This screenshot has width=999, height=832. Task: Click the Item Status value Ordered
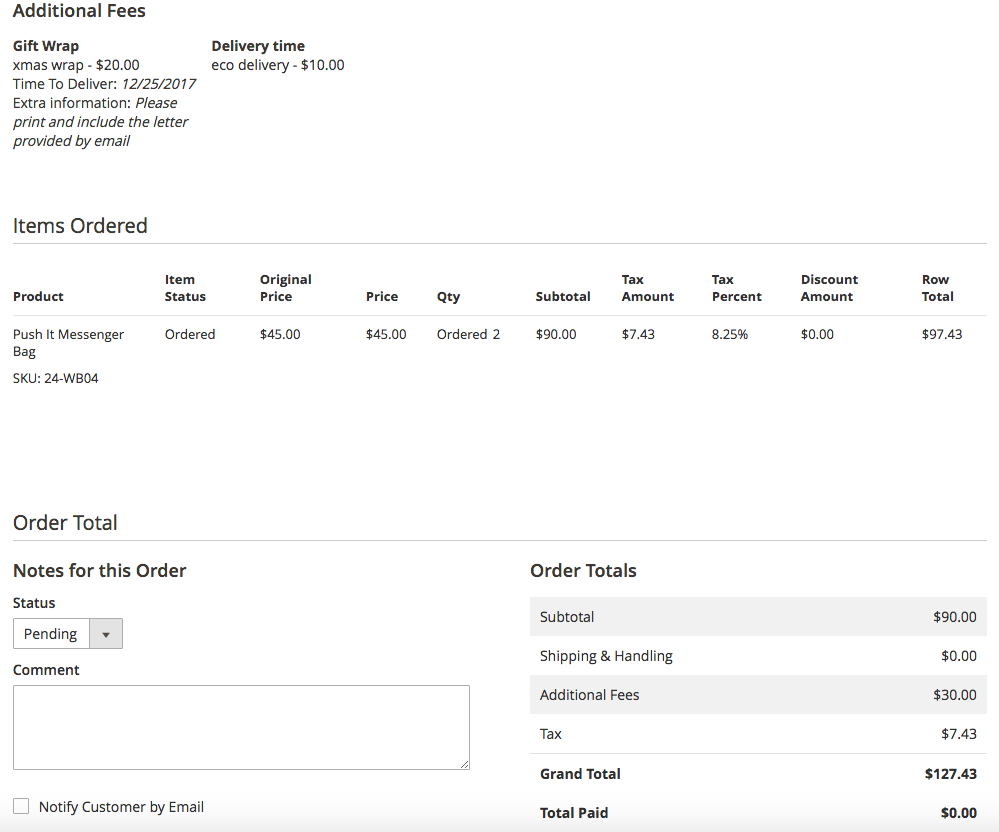(190, 334)
